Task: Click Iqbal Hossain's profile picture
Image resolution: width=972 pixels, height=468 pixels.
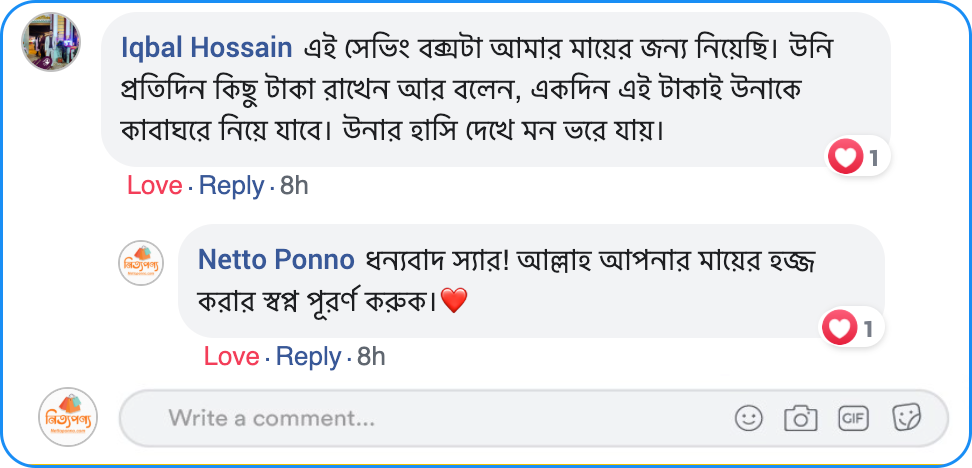Action: coord(51,43)
